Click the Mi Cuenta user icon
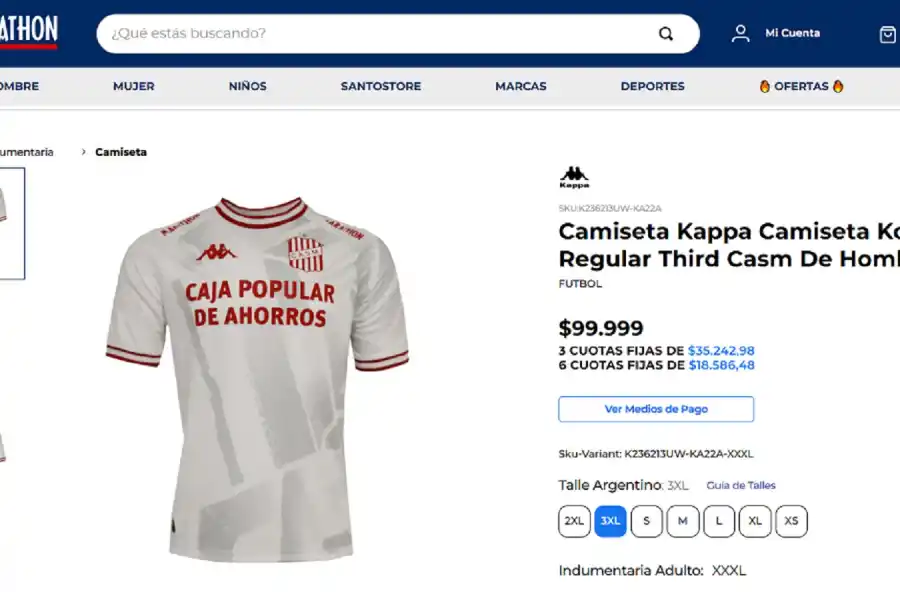The height and width of the screenshot is (600, 900). pyautogui.click(x=740, y=33)
